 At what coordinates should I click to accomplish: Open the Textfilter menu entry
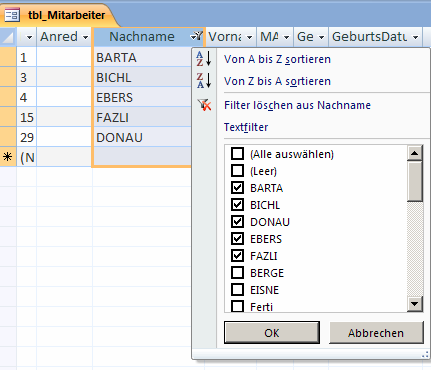click(x=246, y=127)
